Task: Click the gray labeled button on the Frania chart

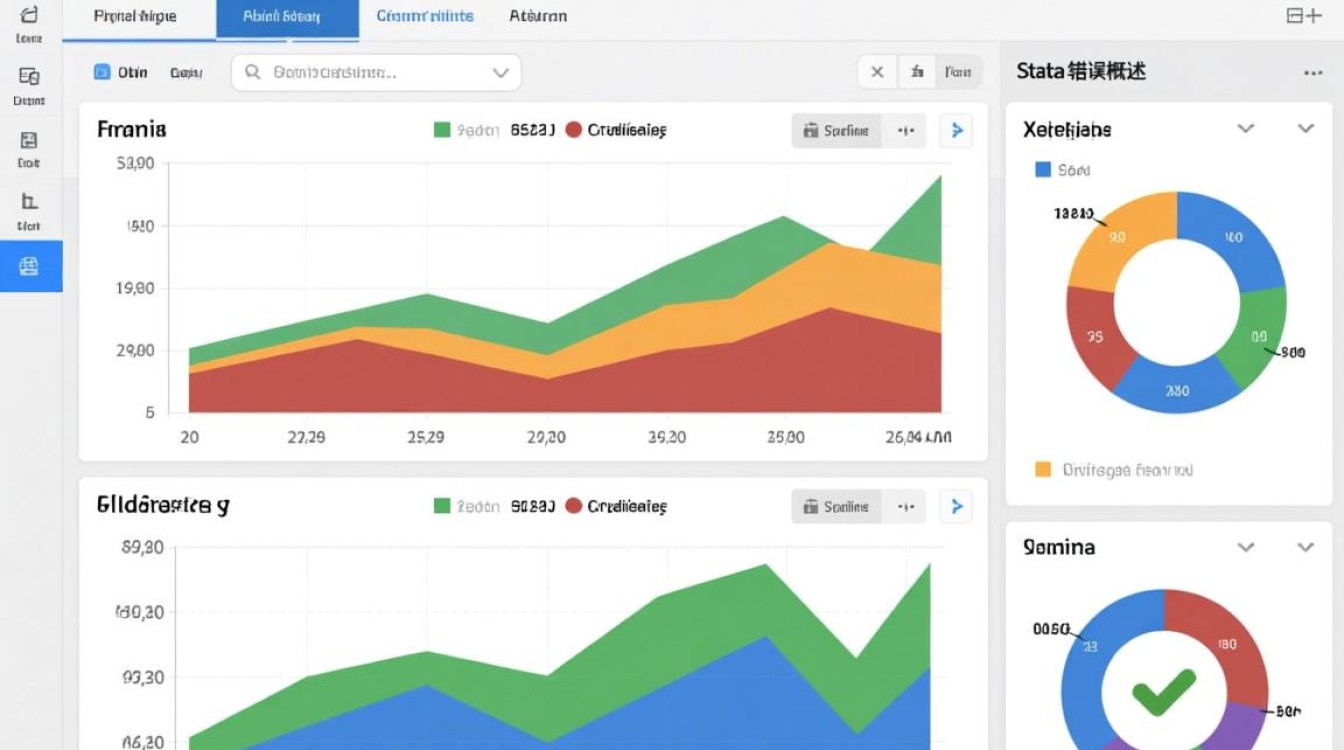Action: 837,130
